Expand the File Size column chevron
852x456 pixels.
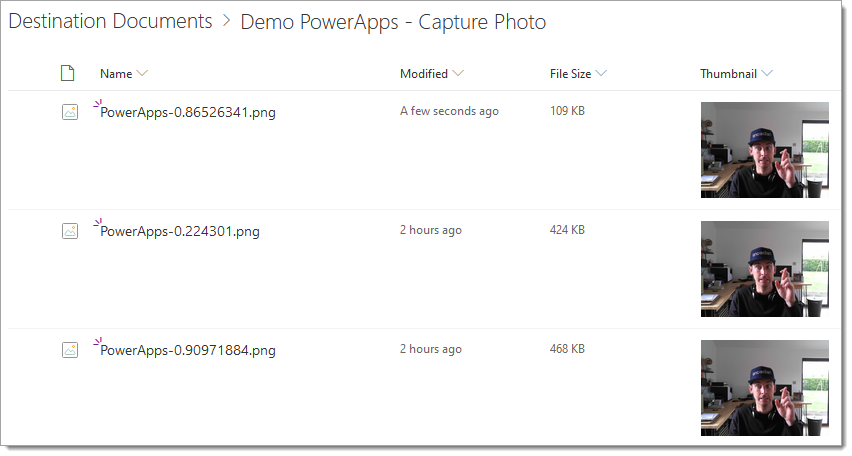(x=601, y=73)
